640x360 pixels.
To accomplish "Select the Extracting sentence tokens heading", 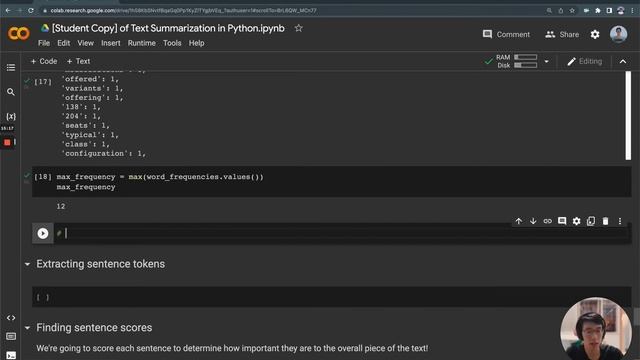I will click(101, 264).
